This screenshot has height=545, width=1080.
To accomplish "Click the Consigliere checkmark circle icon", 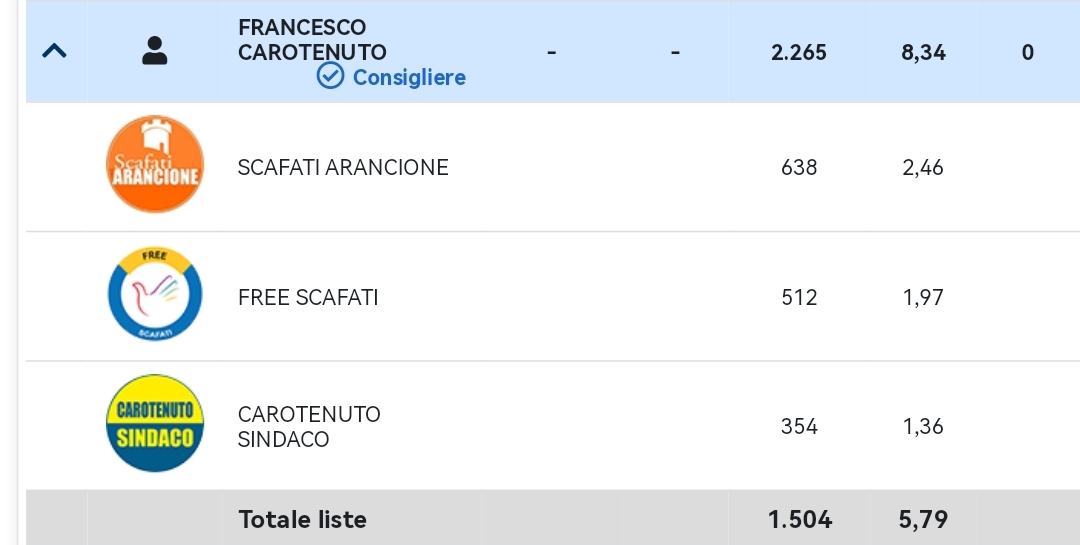I will 330,76.
